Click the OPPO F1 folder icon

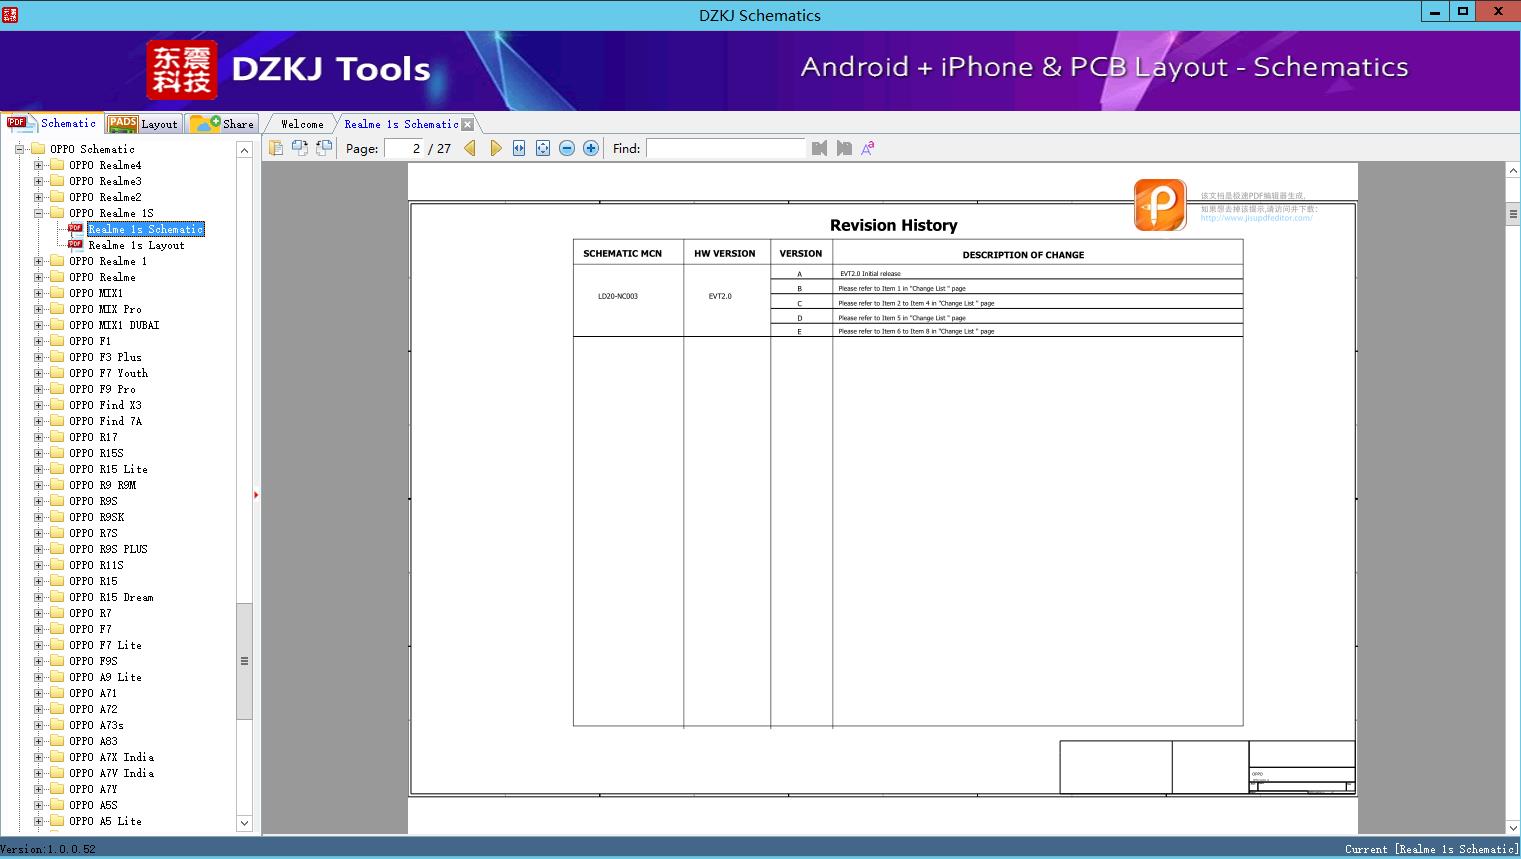pyautogui.click(x=57, y=341)
